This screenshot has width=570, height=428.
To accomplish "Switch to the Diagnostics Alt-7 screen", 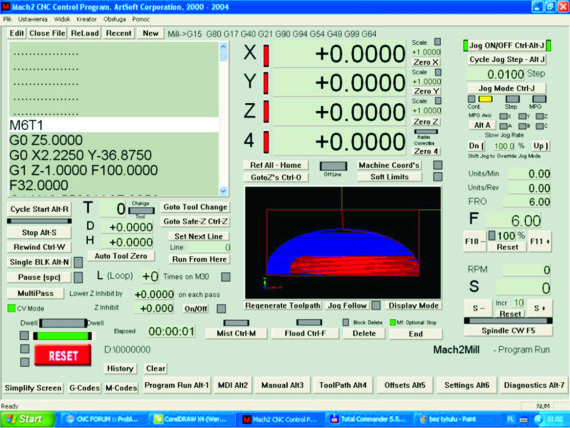I will [534, 385].
